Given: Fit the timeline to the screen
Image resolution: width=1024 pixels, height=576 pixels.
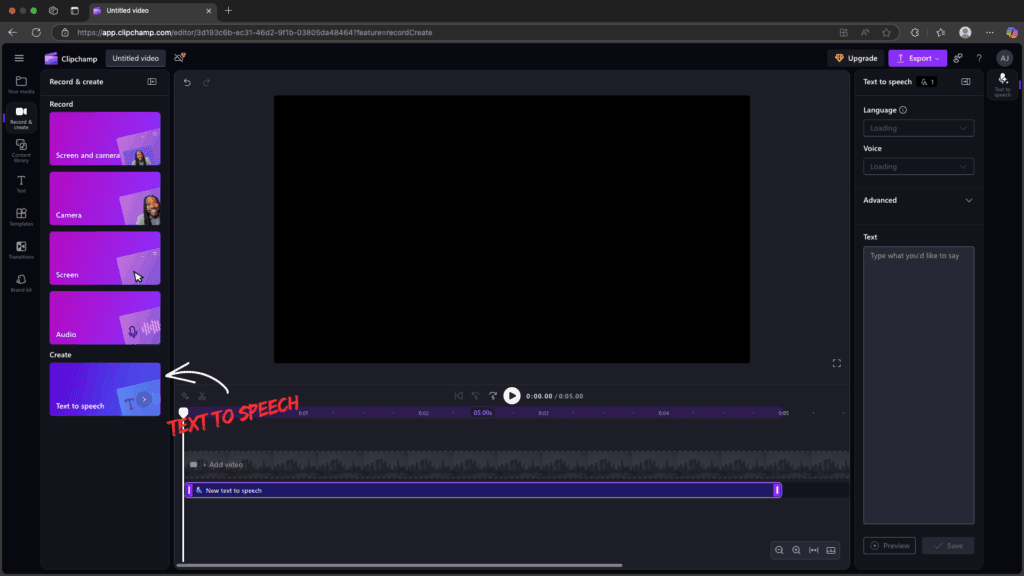Looking at the screenshot, I should pos(814,550).
